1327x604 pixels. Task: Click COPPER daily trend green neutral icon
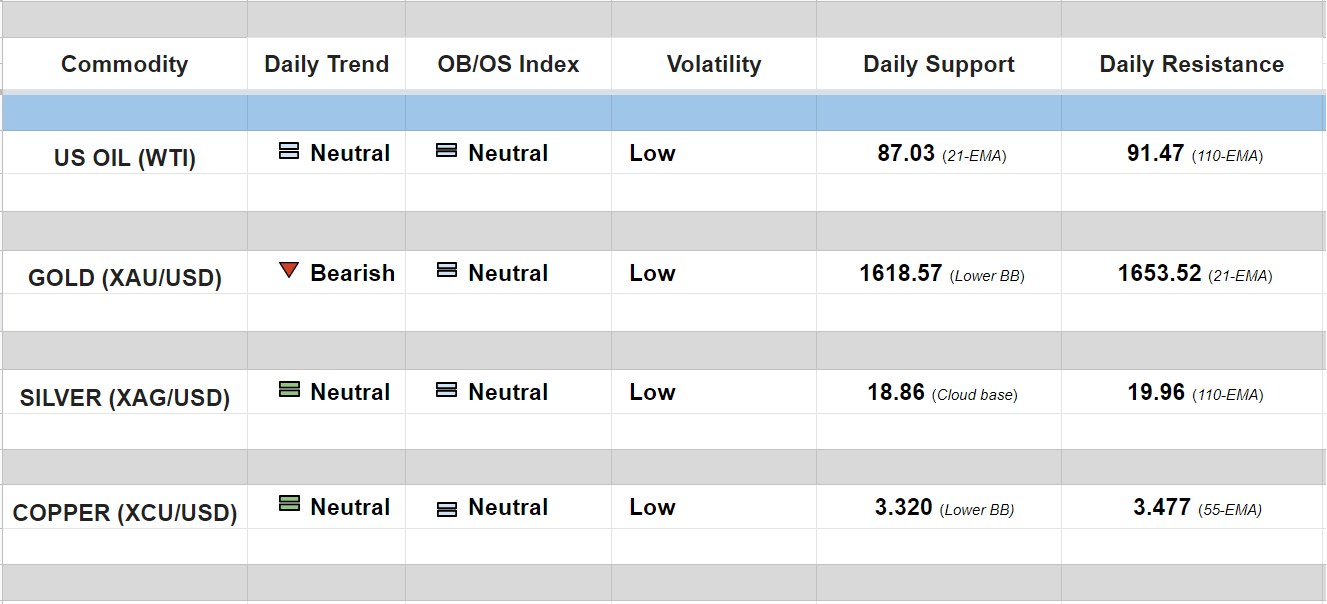coord(289,505)
